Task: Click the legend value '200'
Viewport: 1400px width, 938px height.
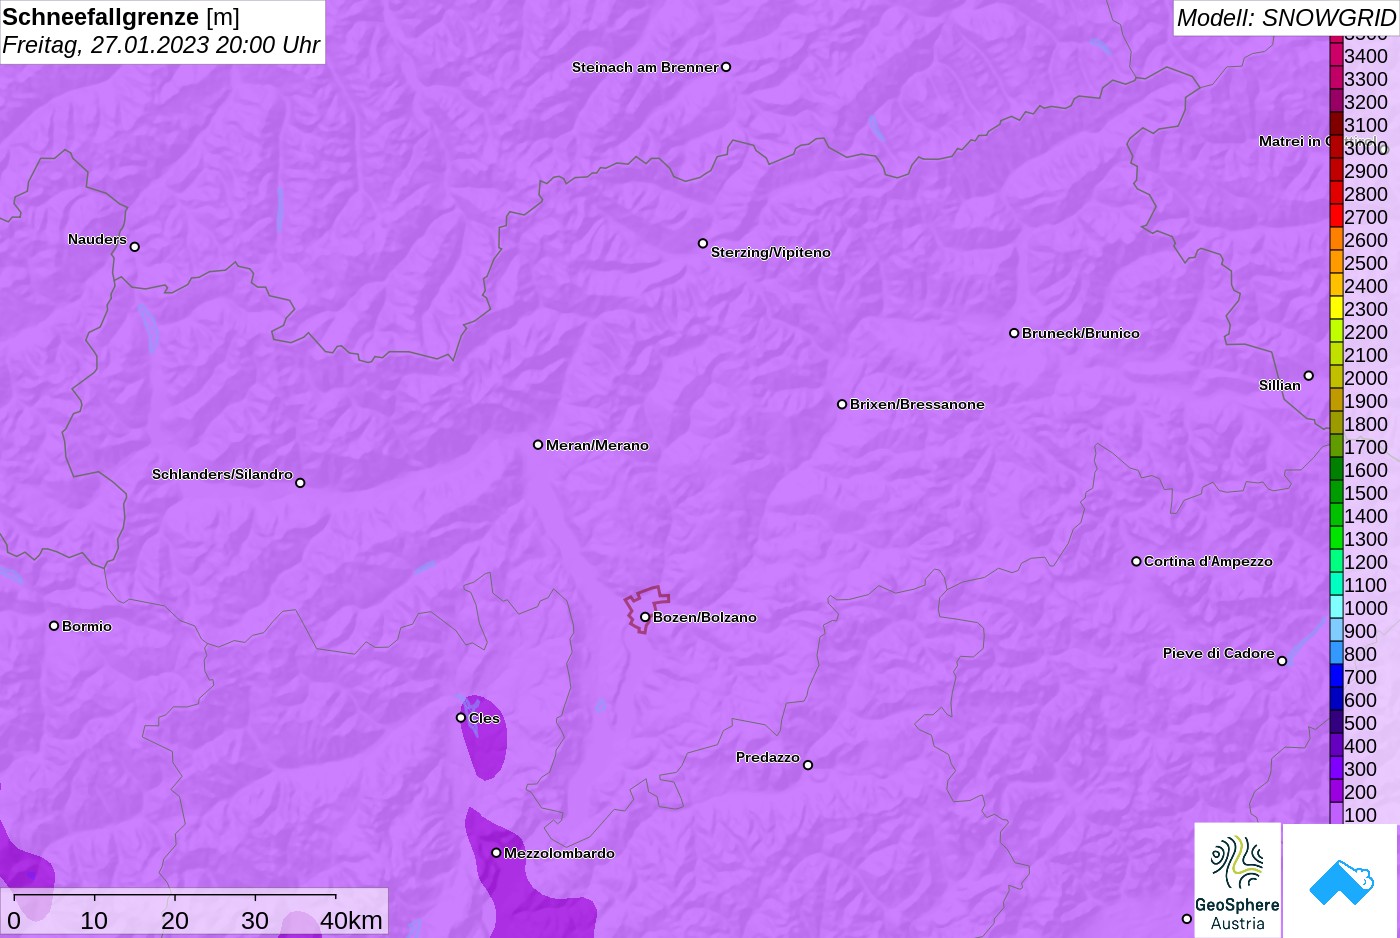Action: [x=1360, y=792]
